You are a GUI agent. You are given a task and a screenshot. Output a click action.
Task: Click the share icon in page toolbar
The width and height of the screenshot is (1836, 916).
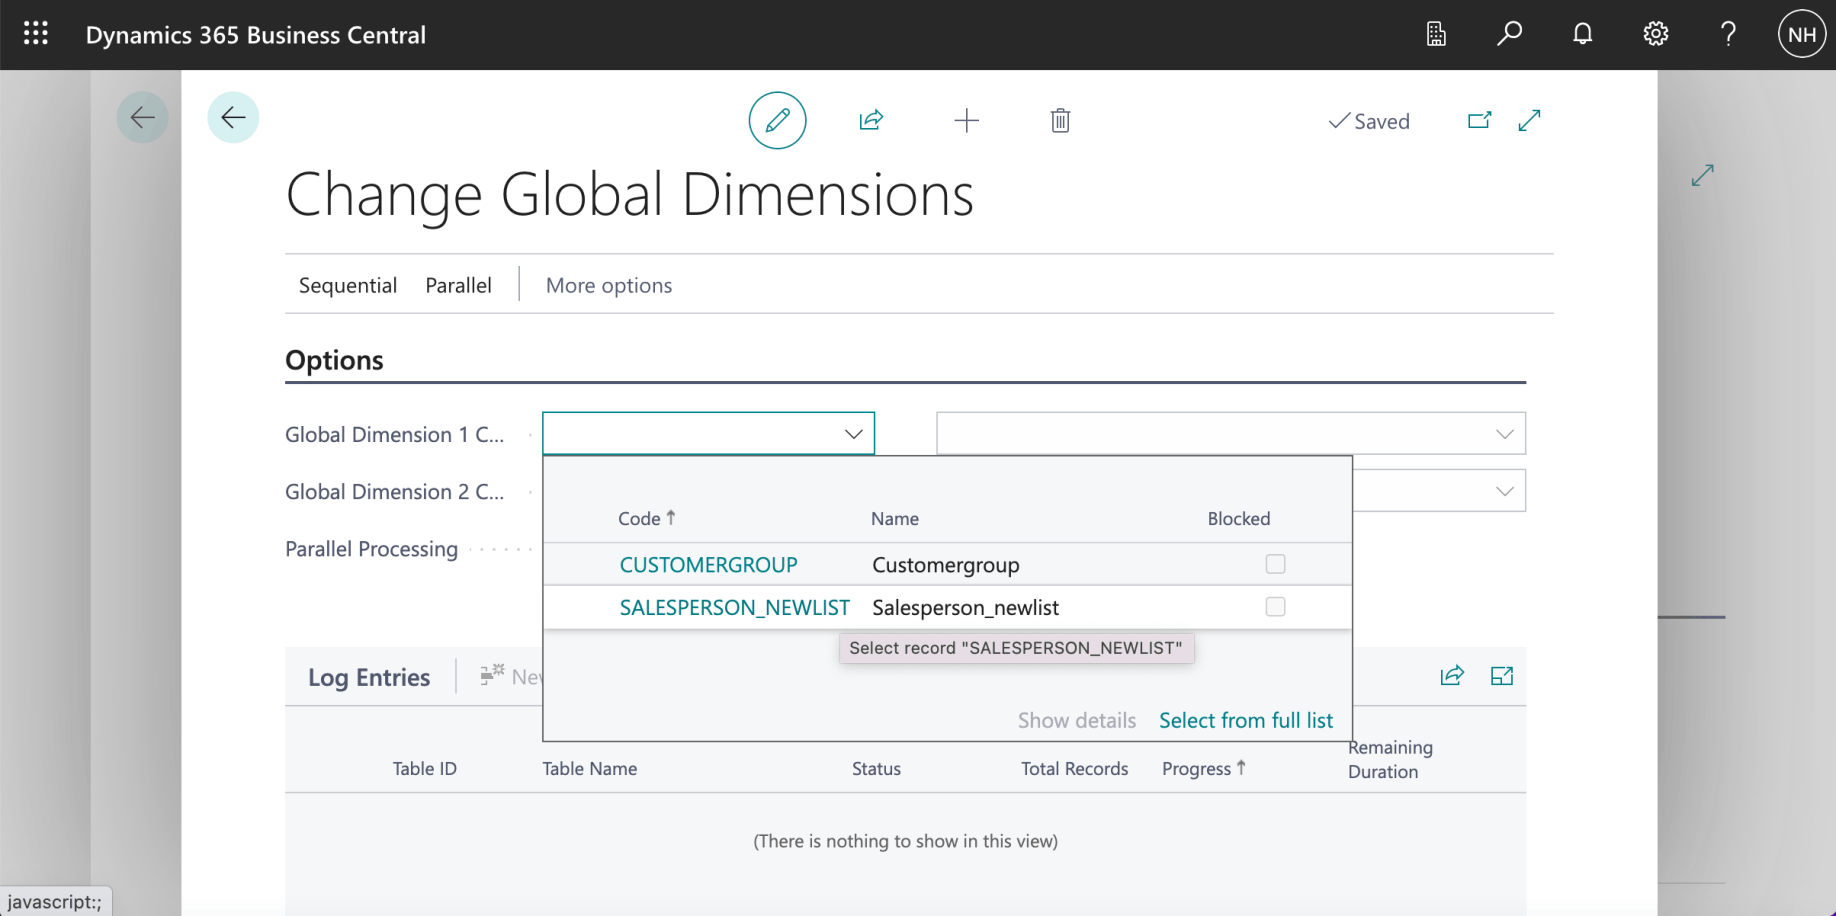tap(871, 121)
